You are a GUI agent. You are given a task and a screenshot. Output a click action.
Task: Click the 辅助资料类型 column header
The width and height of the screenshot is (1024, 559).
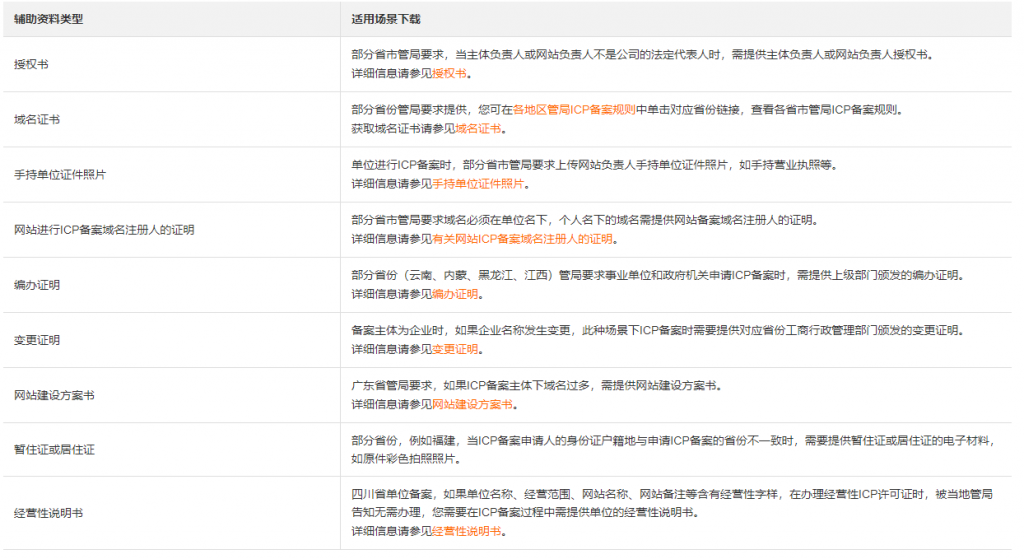[48, 19]
